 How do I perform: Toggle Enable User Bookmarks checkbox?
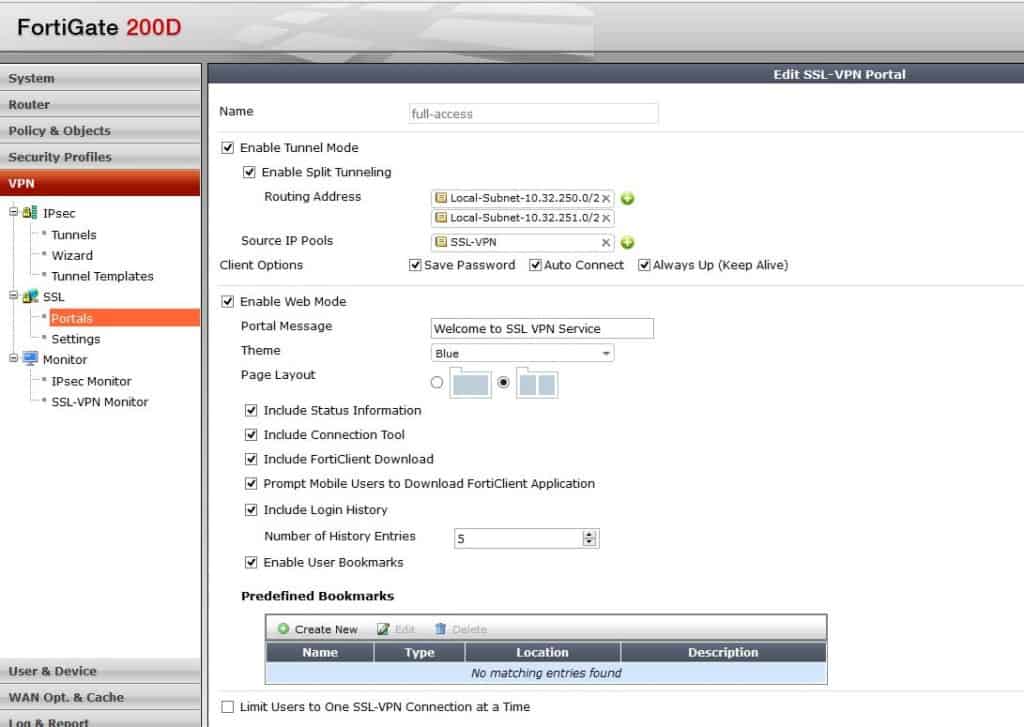pyautogui.click(x=251, y=562)
